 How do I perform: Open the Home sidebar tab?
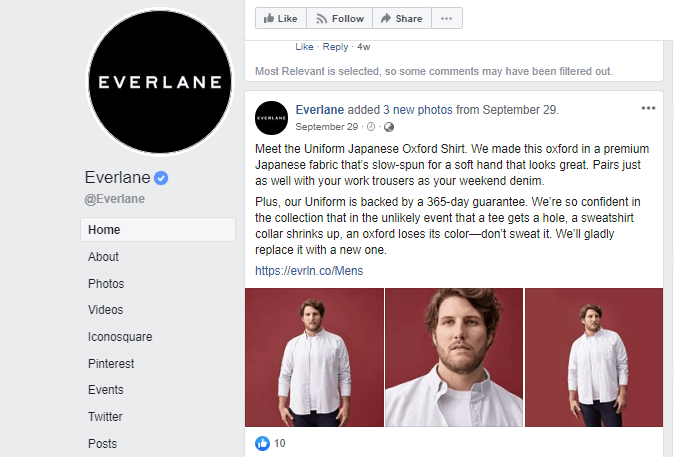tap(104, 230)
